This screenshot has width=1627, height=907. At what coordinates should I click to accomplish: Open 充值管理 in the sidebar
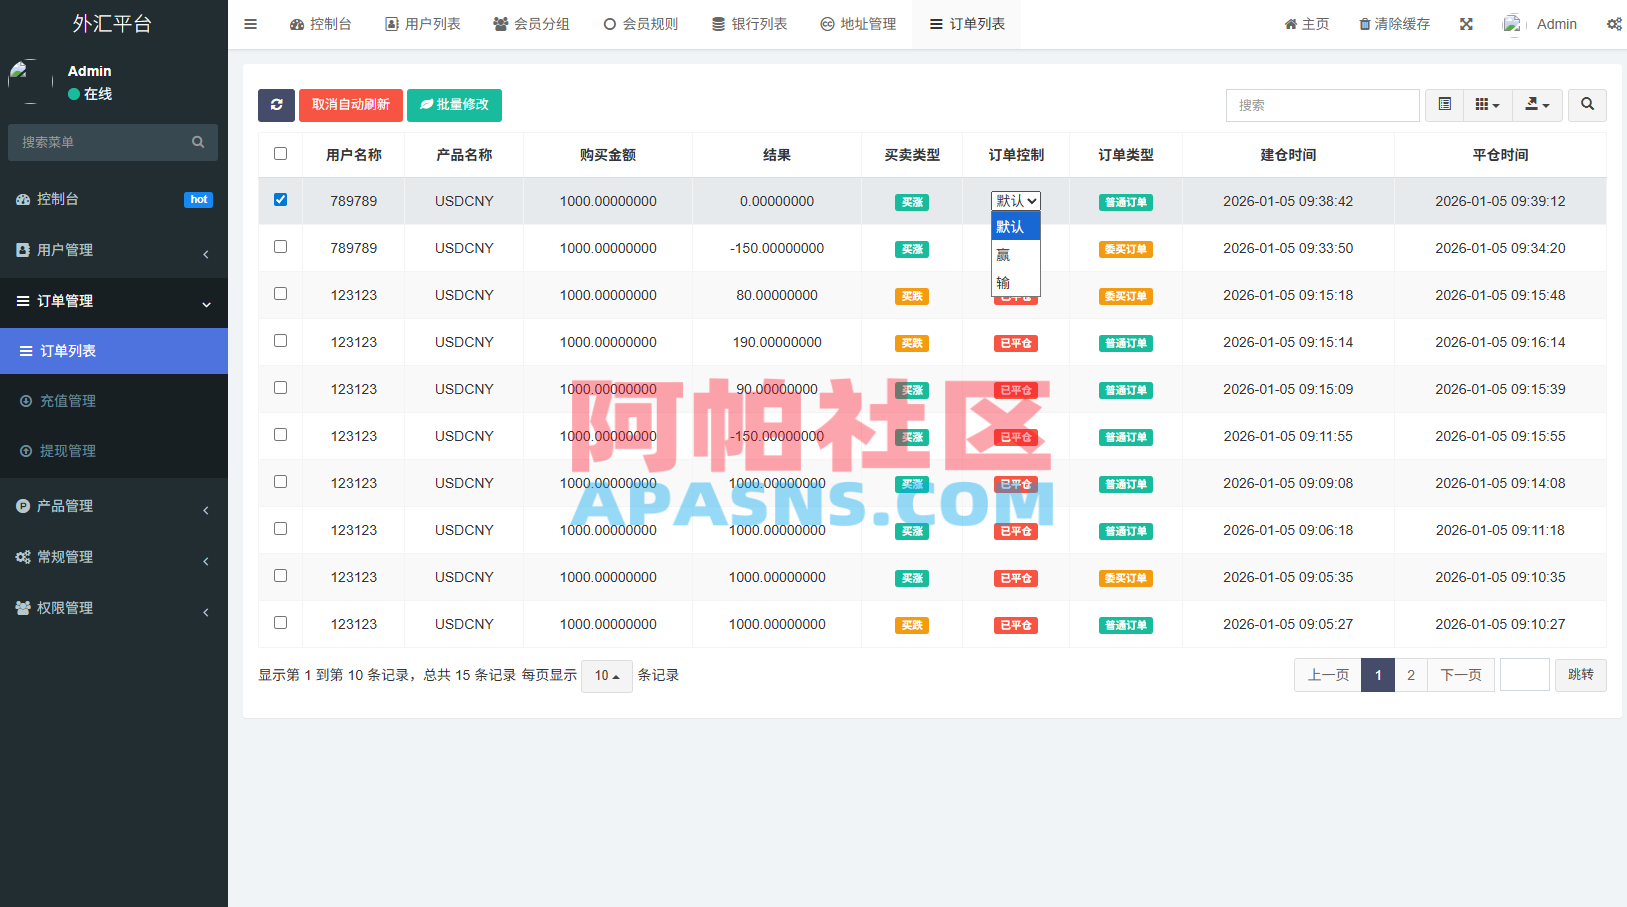tap(114, 401)
